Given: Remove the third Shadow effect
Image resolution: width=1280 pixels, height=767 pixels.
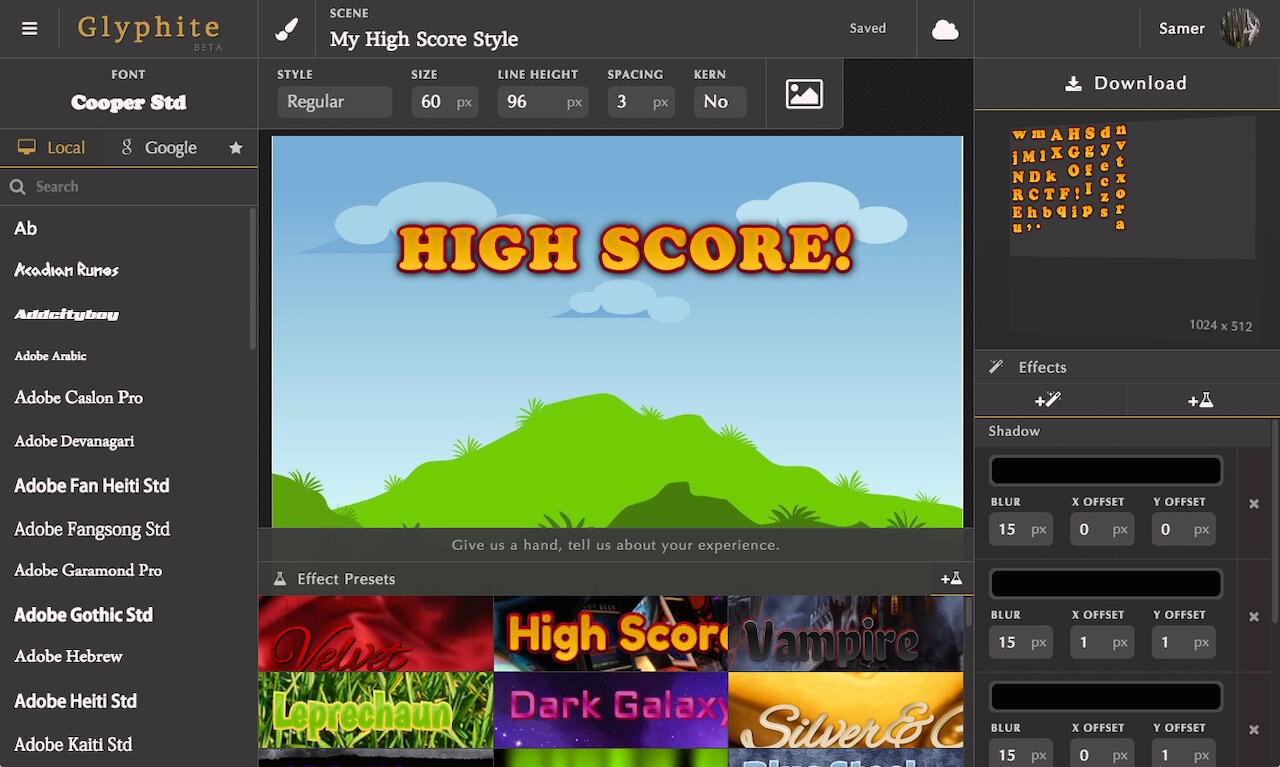Looking at the screenshot, I should (1254, 730).
